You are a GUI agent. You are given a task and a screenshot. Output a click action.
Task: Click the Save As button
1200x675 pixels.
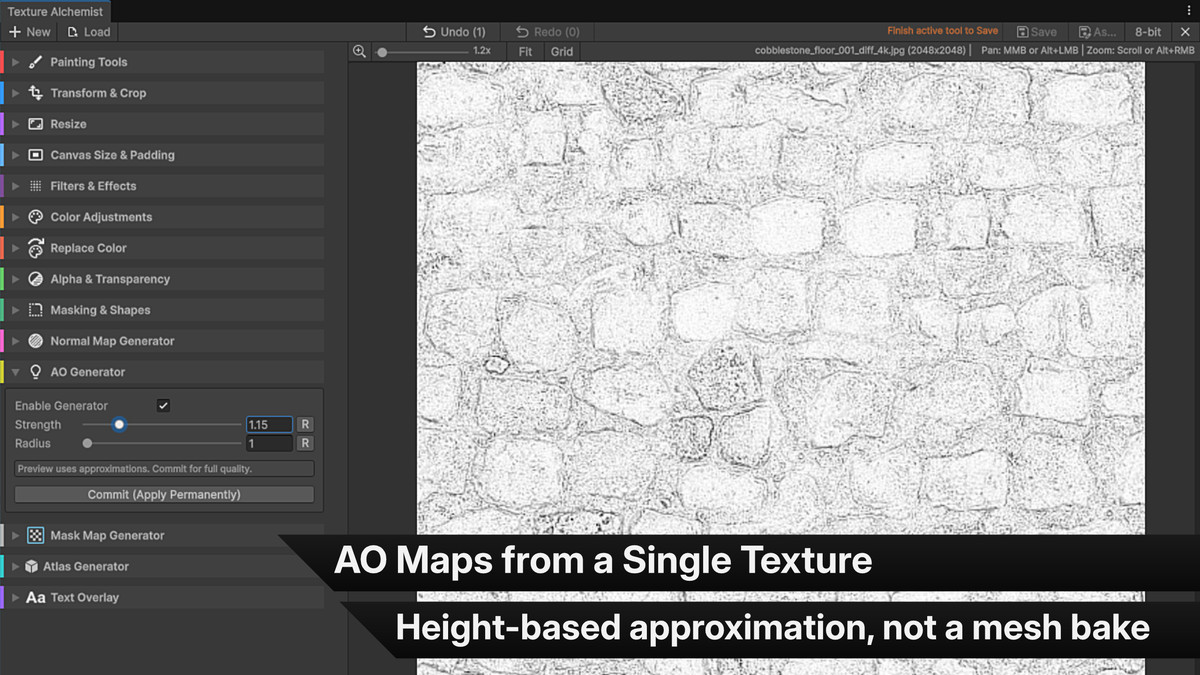coord(1097,32)
